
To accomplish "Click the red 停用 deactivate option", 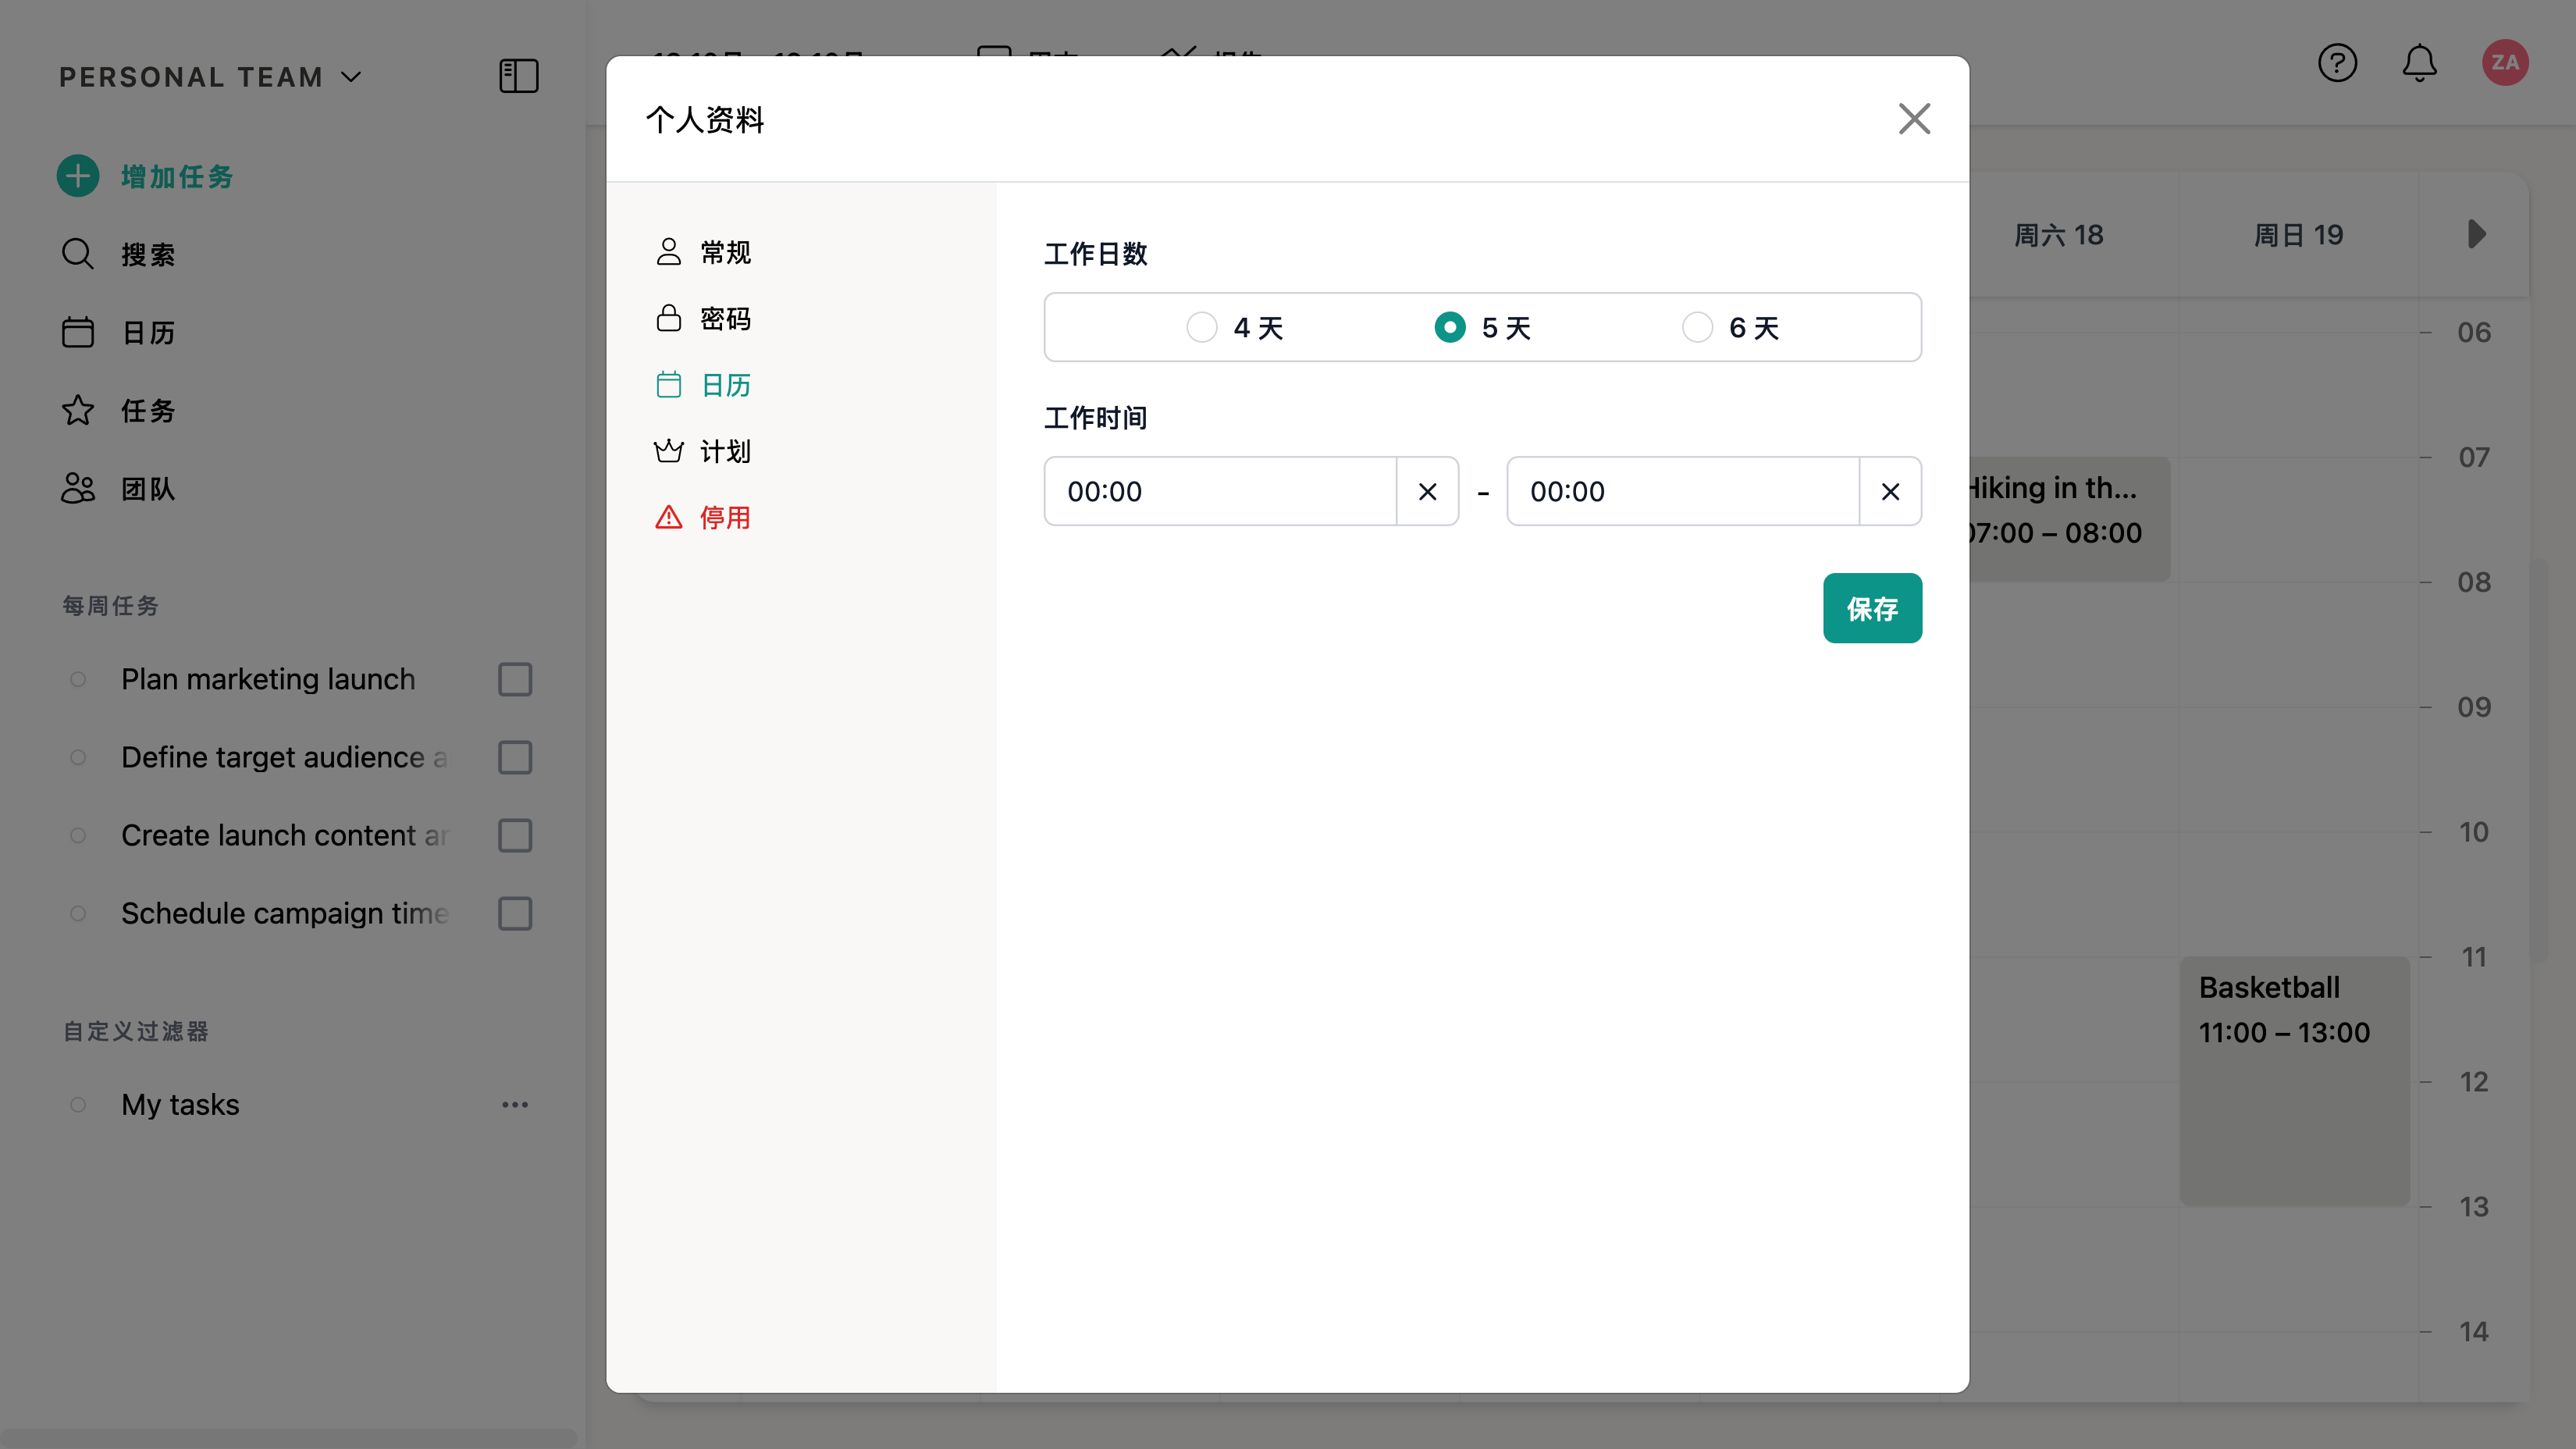I will pos(724,517).
